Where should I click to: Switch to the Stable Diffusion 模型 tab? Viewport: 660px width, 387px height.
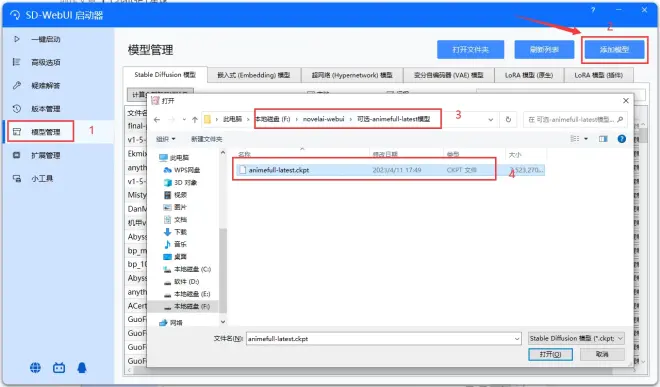point(165,75)
